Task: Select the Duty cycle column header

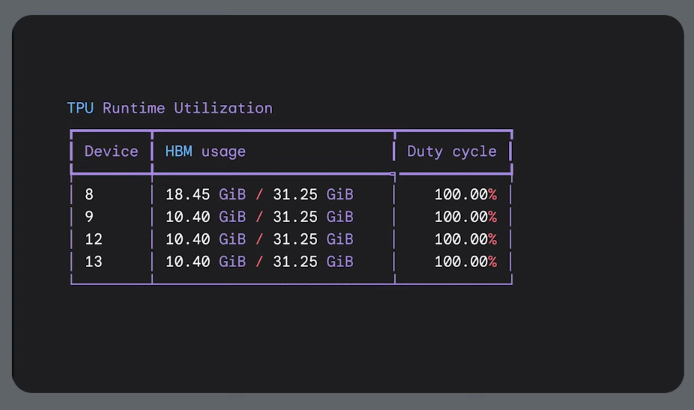Action: 451,151
